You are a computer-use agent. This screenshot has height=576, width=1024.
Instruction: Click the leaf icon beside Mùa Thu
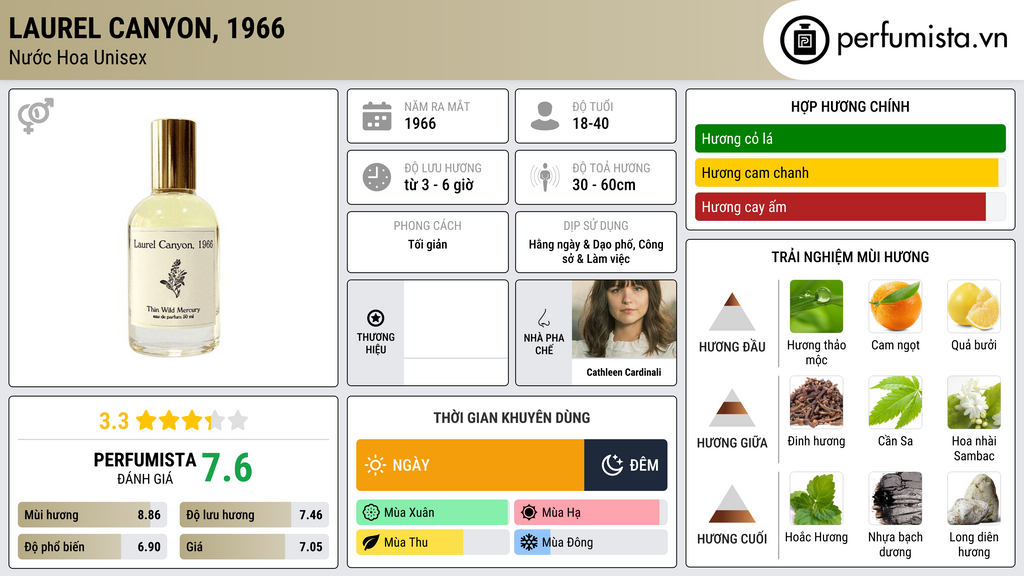pyautogui.click(x=371, y=542)
